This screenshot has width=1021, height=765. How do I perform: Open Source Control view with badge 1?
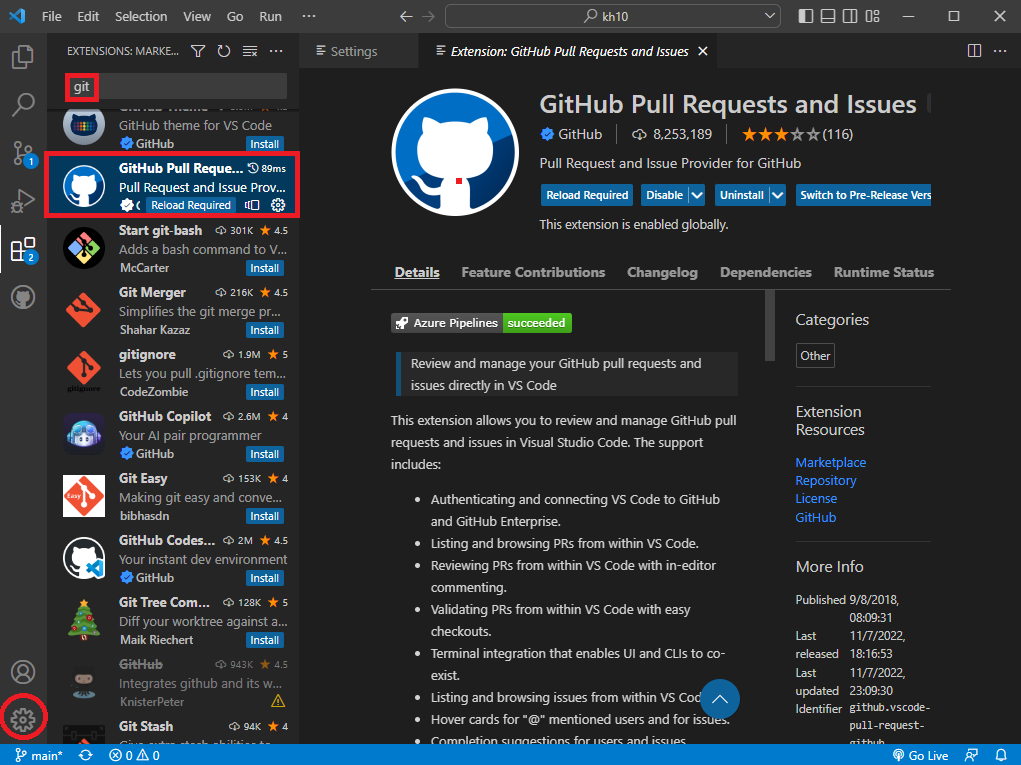[x=24, y=154]
